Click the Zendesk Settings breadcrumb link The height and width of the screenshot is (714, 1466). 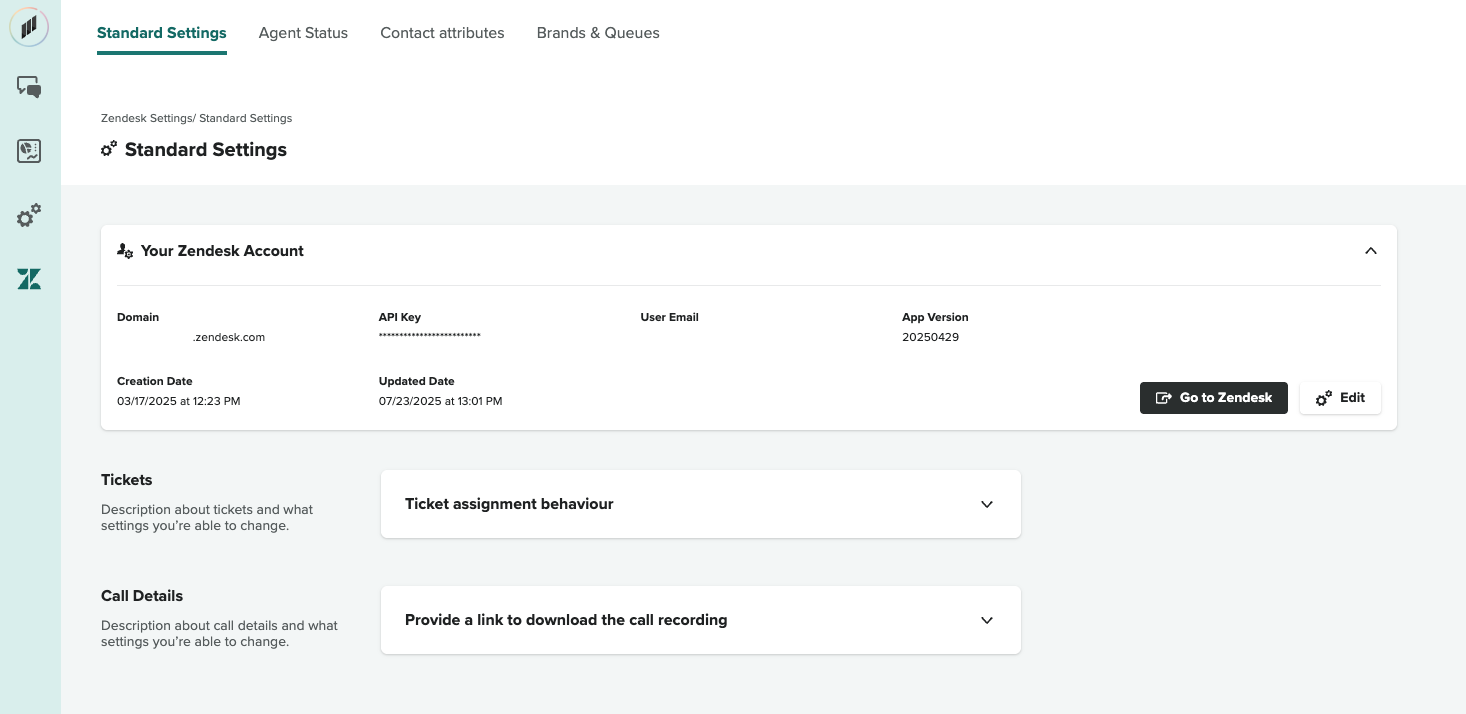pos(146,118)
